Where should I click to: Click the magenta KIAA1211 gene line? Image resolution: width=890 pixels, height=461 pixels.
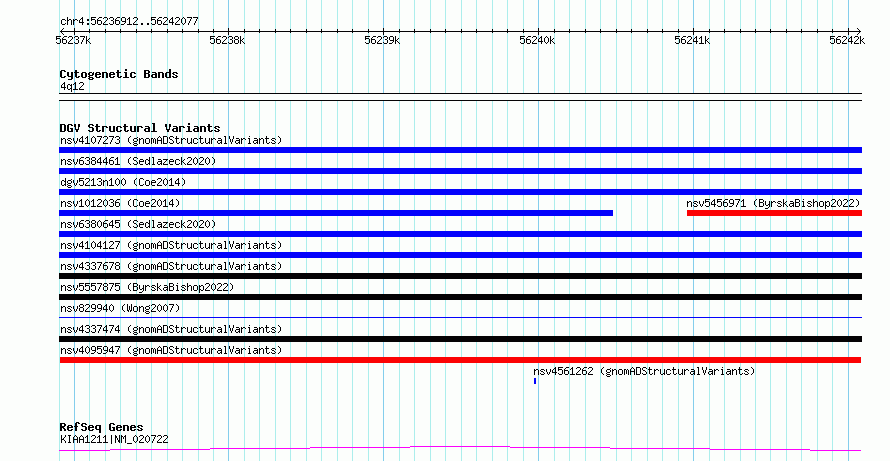pos(460,449)
